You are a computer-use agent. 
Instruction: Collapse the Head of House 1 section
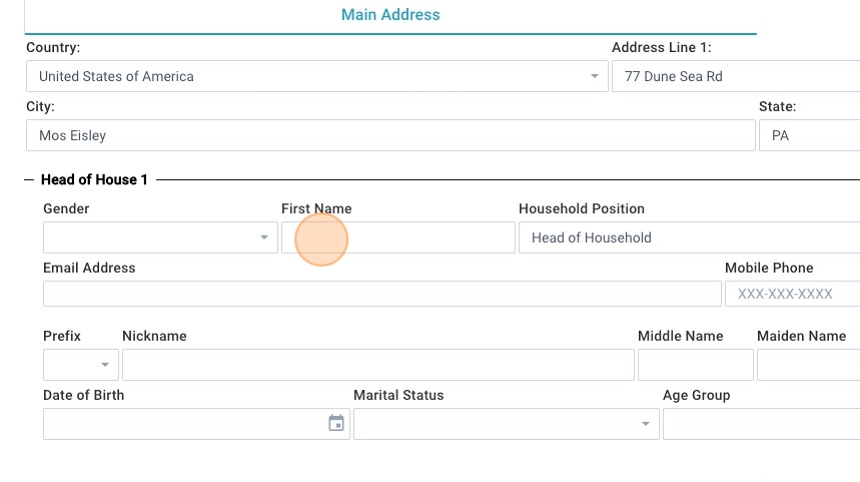tap(30, 180)
